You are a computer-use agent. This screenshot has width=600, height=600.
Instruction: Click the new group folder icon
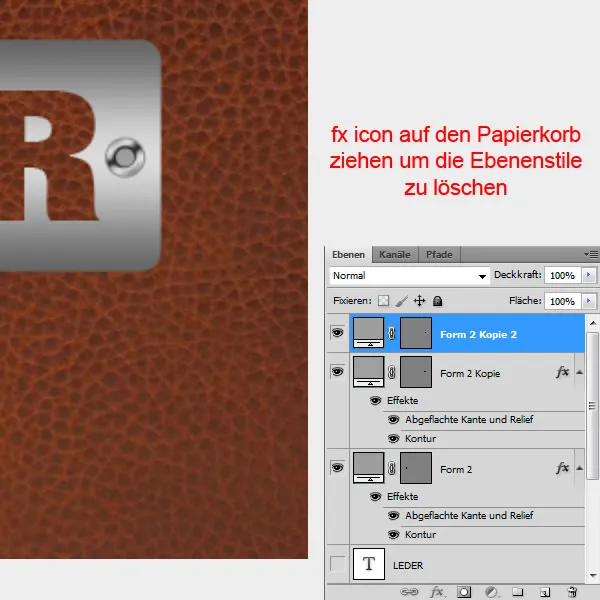pos(518,592)
